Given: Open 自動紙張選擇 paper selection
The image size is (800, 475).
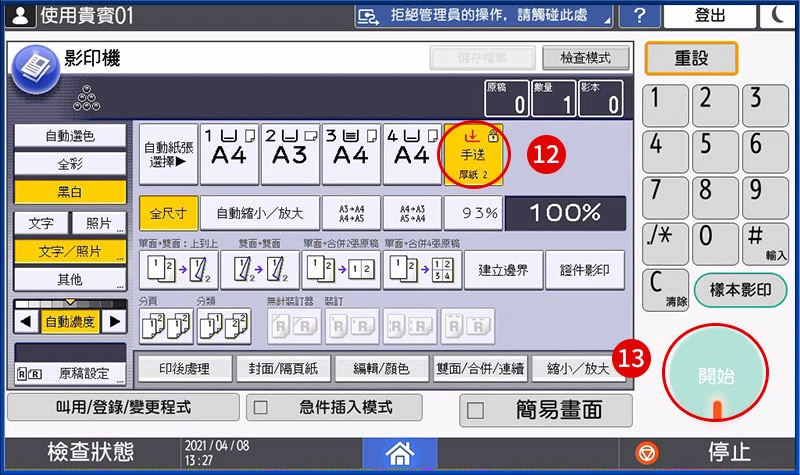Looking at the screenshot, I should (x=168, y=154).
